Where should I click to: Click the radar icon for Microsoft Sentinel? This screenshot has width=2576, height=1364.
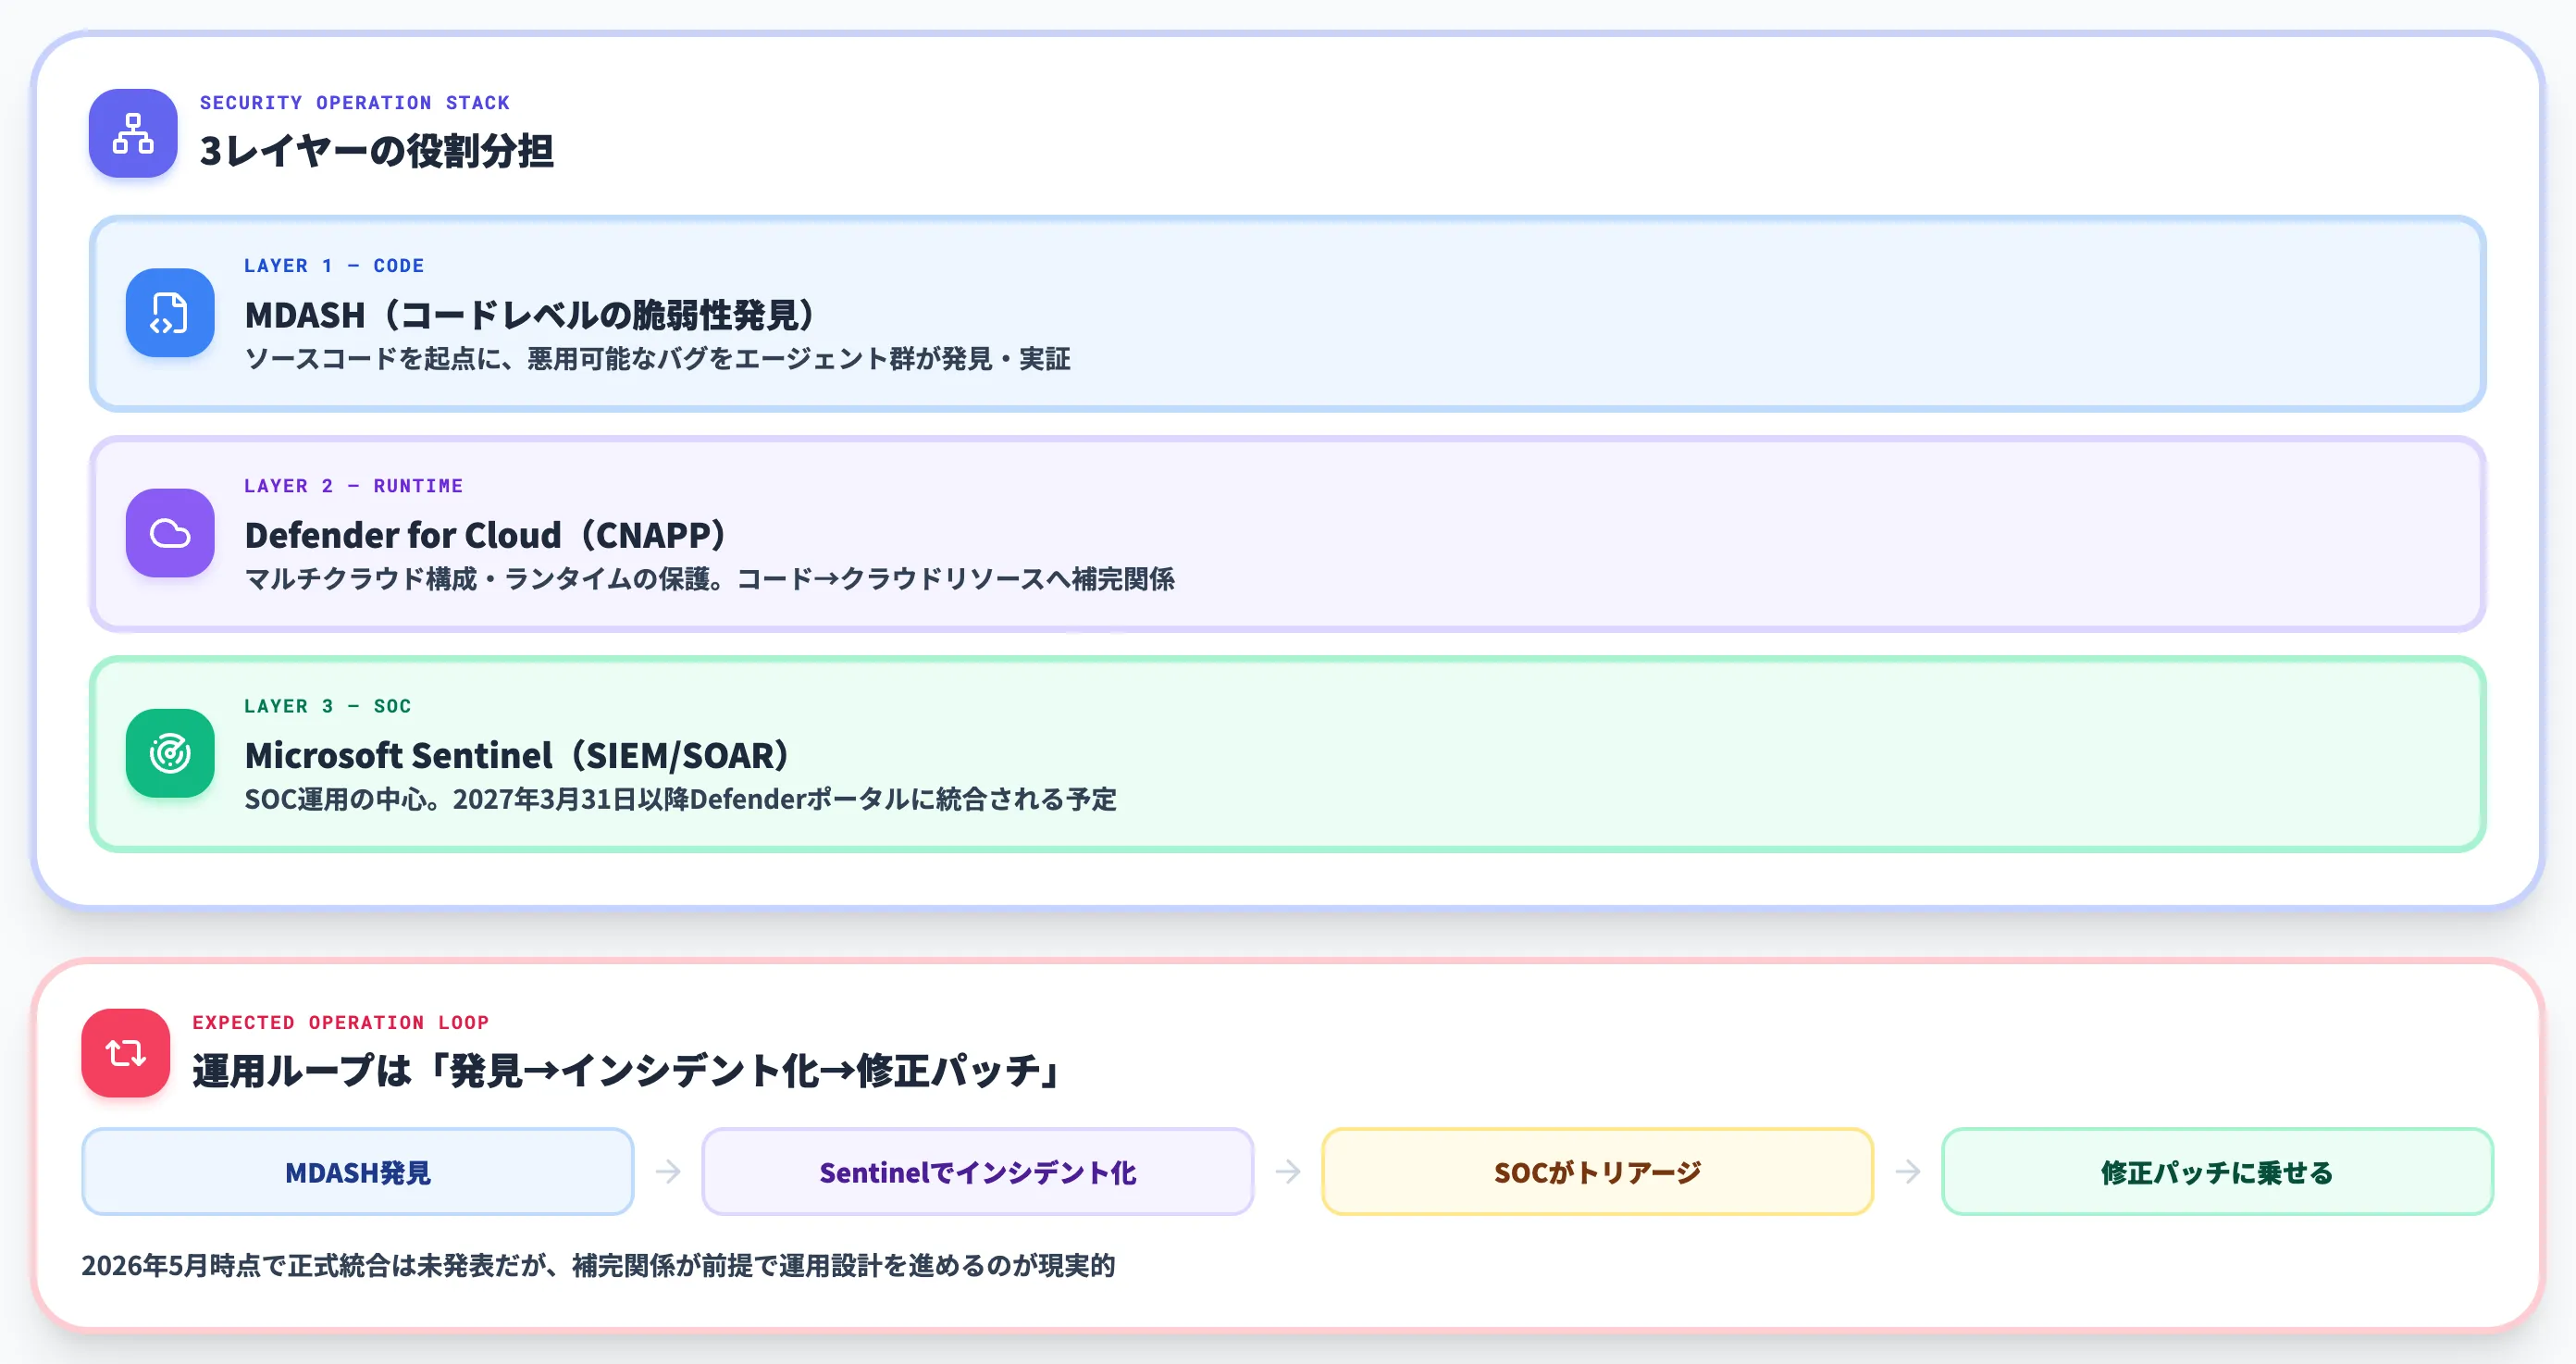pos(170,753)
